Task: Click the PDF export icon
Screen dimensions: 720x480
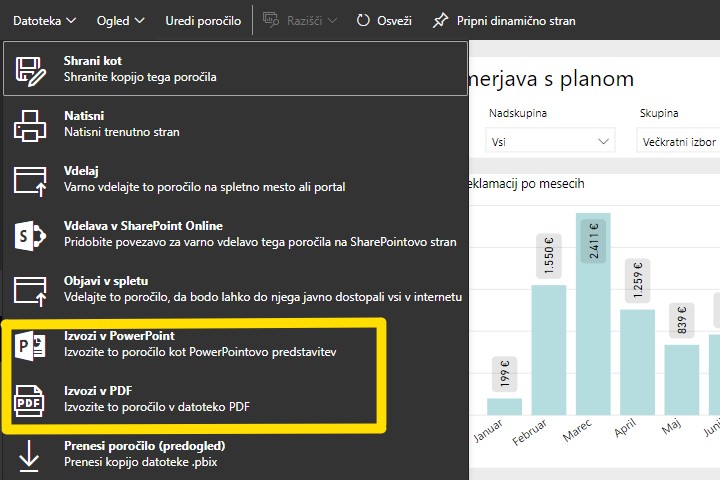Action: pyautogui.click(x=29, y=401)
